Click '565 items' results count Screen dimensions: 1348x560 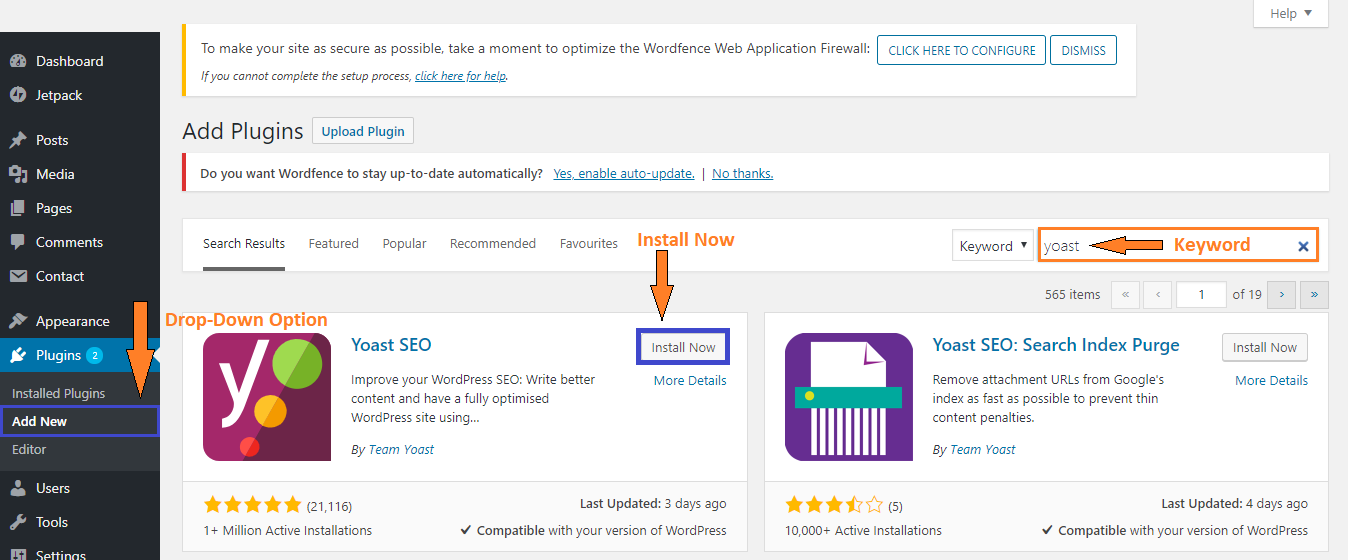click(x=1073, y=294)
